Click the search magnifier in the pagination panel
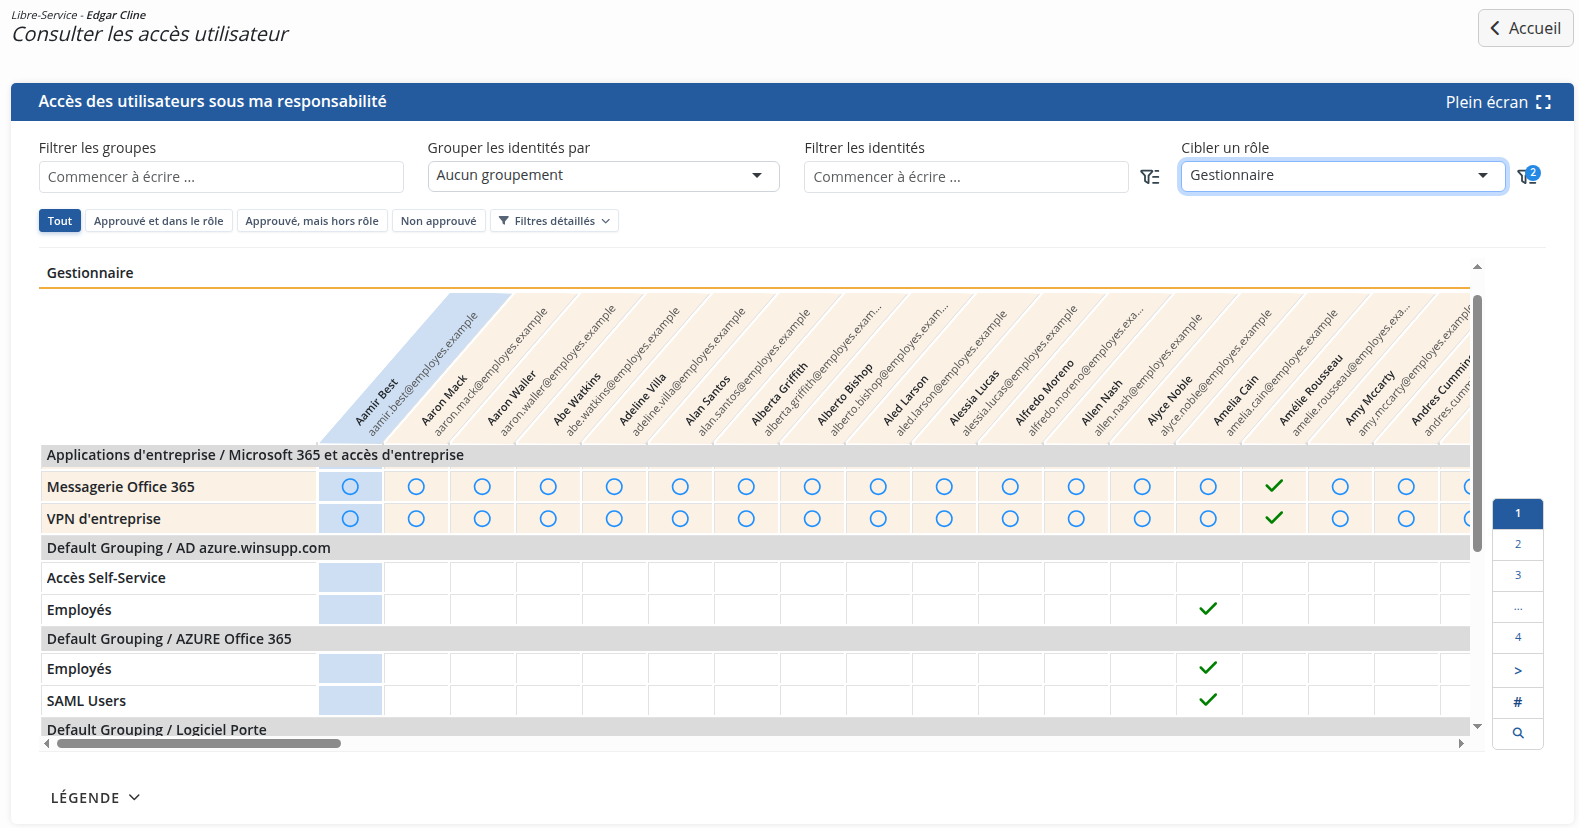1579x828 pixels. pyautogui.click(x=1518, y=733)
